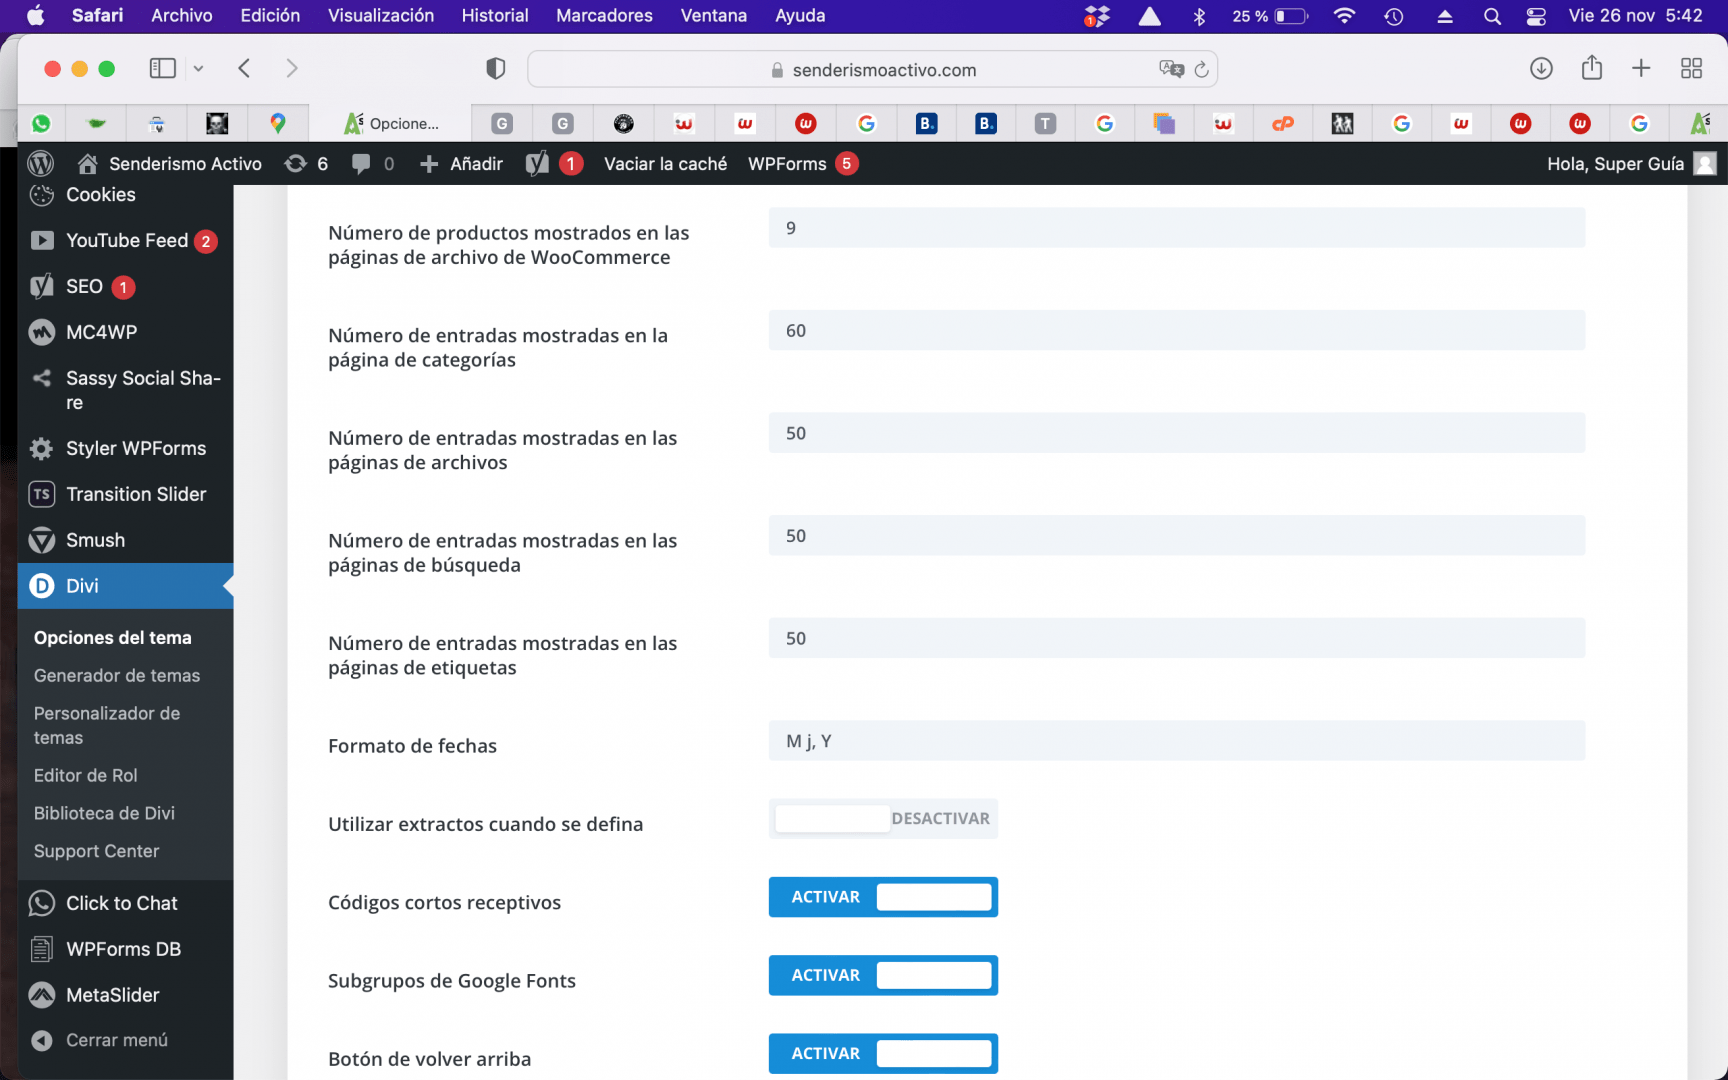Open macOS Spotlight search icon
The width and height of the screenshot is (1728, 1080).
tap(1492, 16)
